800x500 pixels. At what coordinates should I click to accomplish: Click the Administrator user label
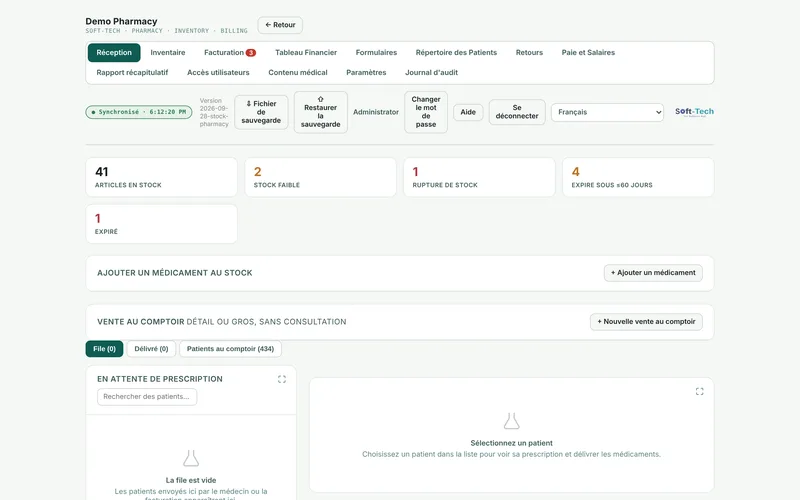click(x=376, y=112)
